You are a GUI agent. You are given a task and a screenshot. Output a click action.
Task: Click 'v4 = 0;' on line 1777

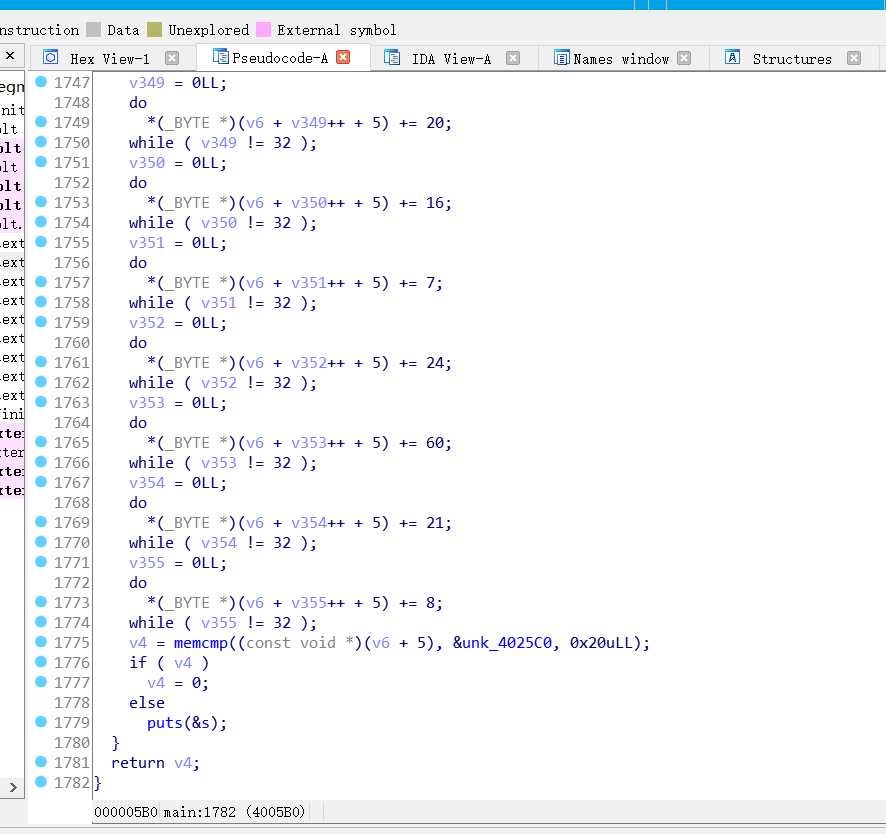(178, 683)
